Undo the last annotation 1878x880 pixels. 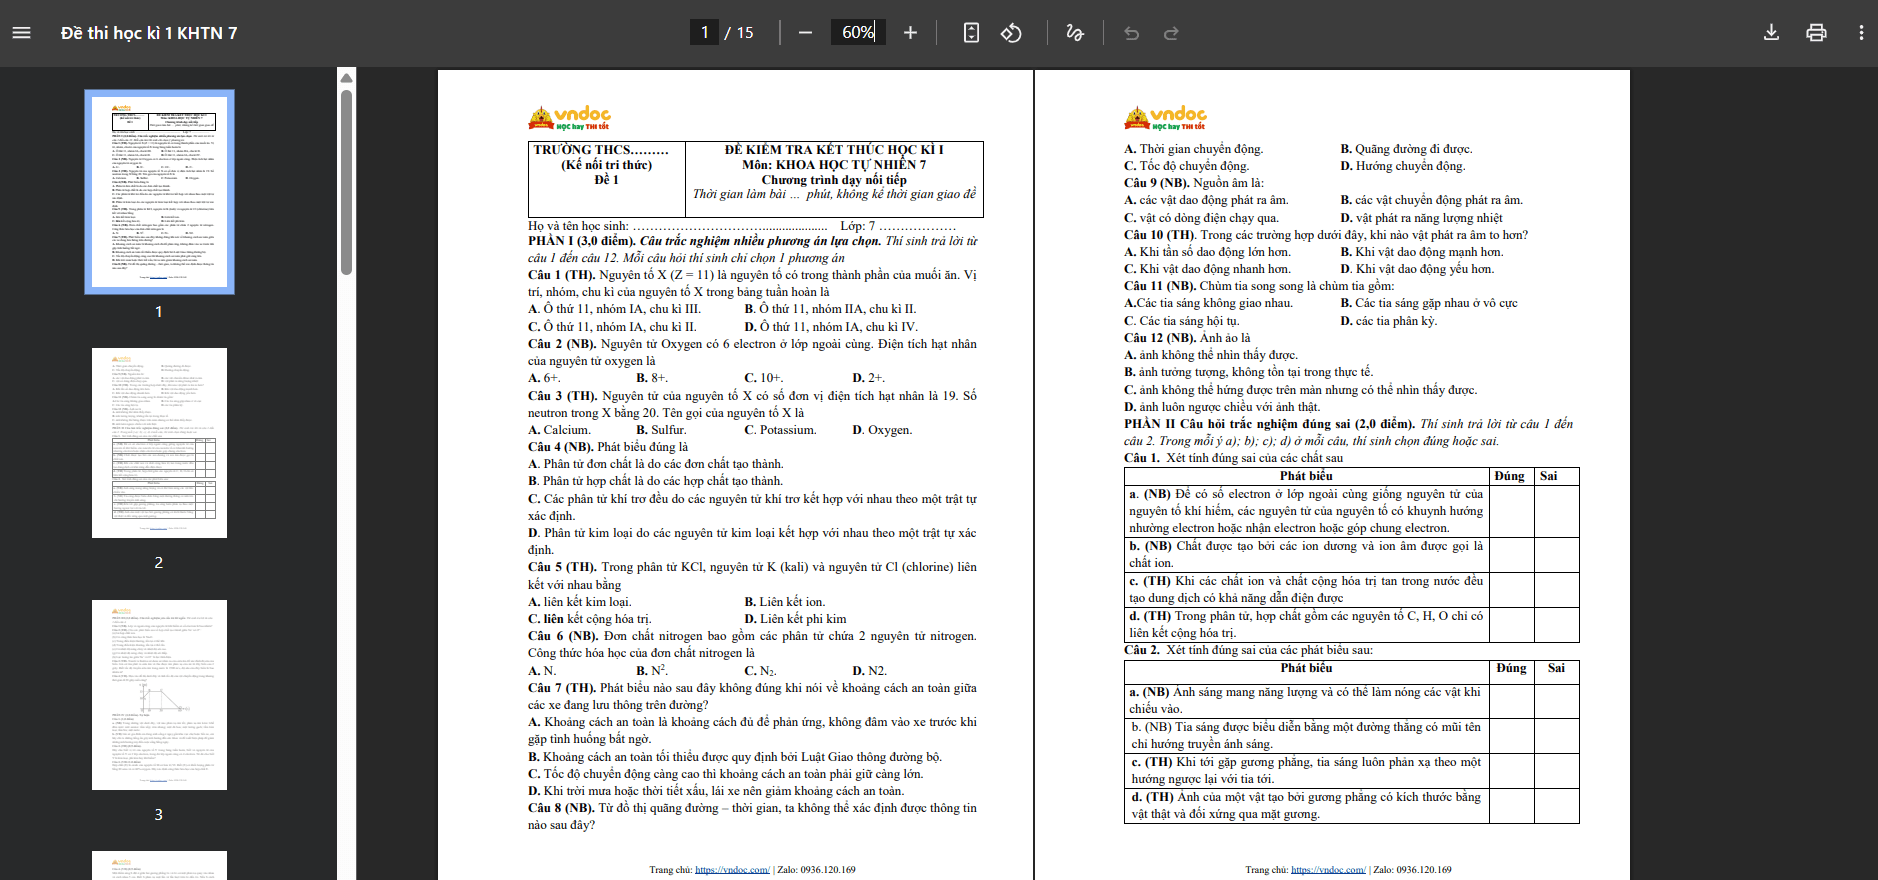click(1132, 33)
